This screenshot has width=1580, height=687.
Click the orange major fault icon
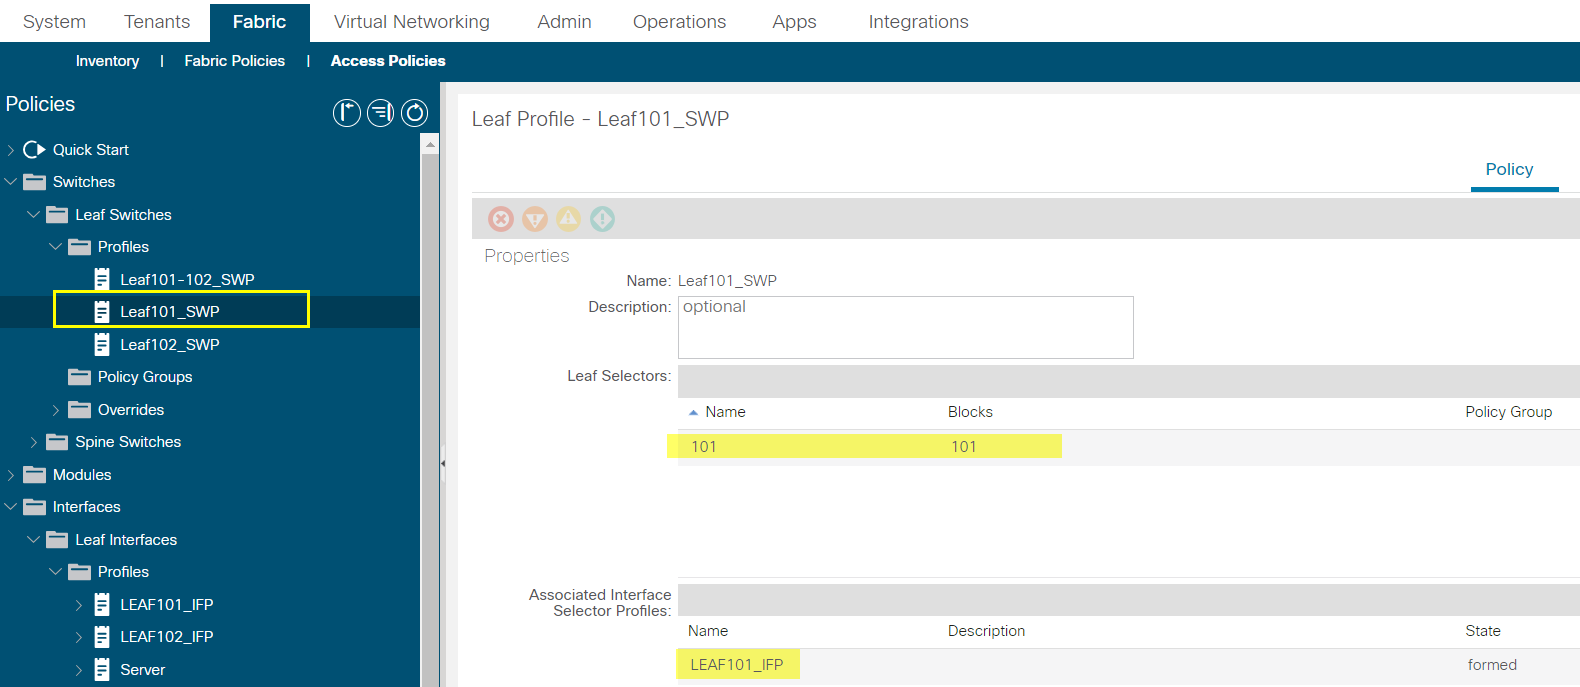(x=535, y=218)
